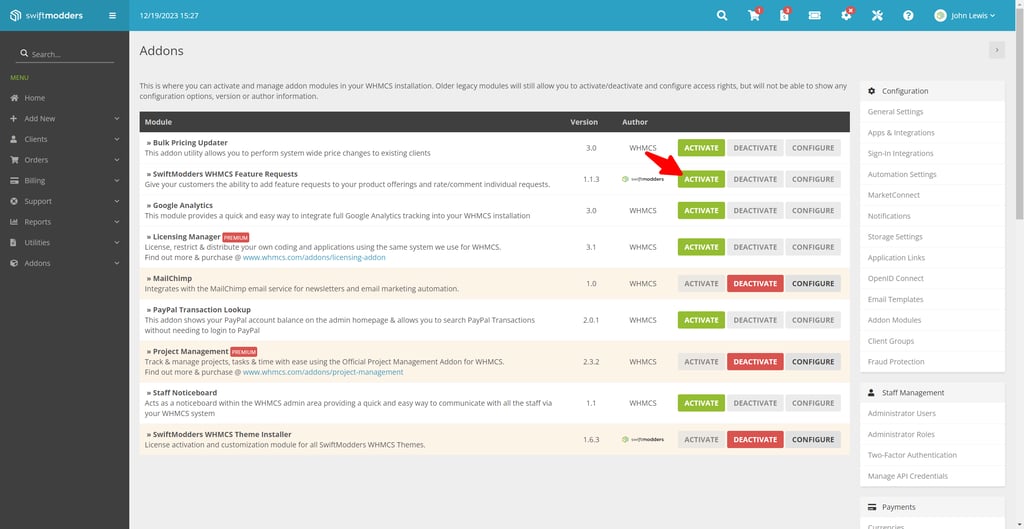
Task: Click the sidebar Search input field
Action: pyautogui.click(x=70, y=54)
